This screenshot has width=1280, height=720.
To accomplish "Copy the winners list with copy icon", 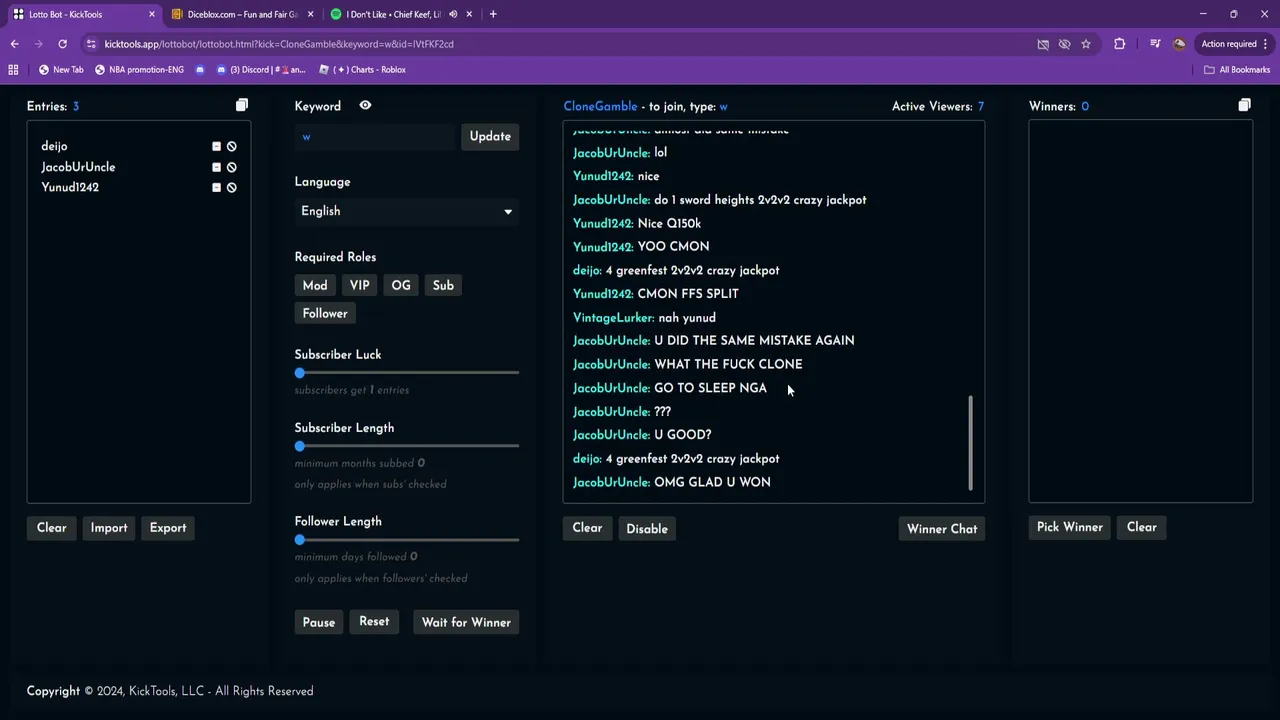I will [1244, 105].
